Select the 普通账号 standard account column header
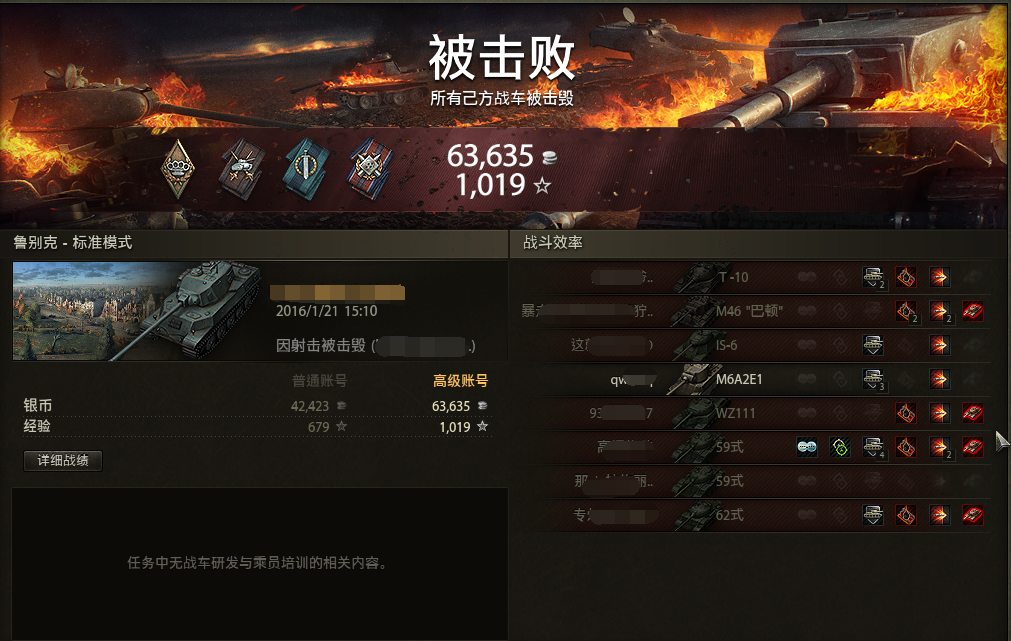 [x=320, y=380]
